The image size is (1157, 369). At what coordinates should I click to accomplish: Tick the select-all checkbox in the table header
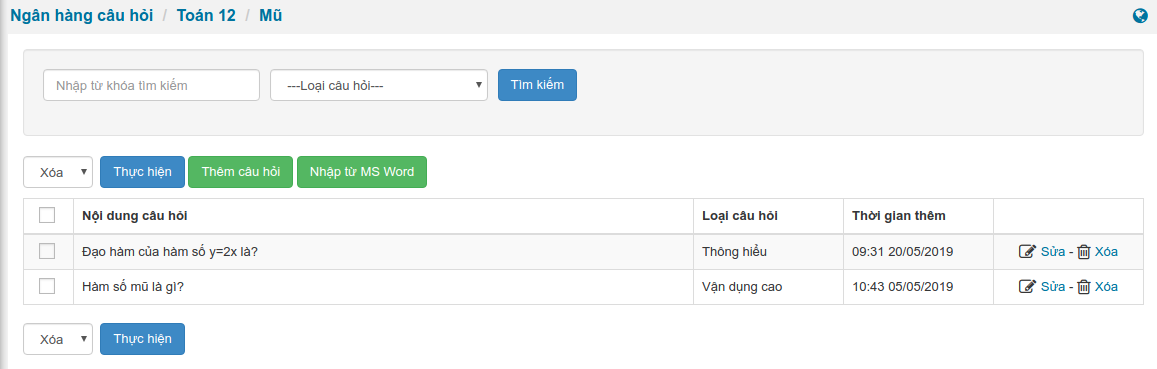click(x=47, y=215)
